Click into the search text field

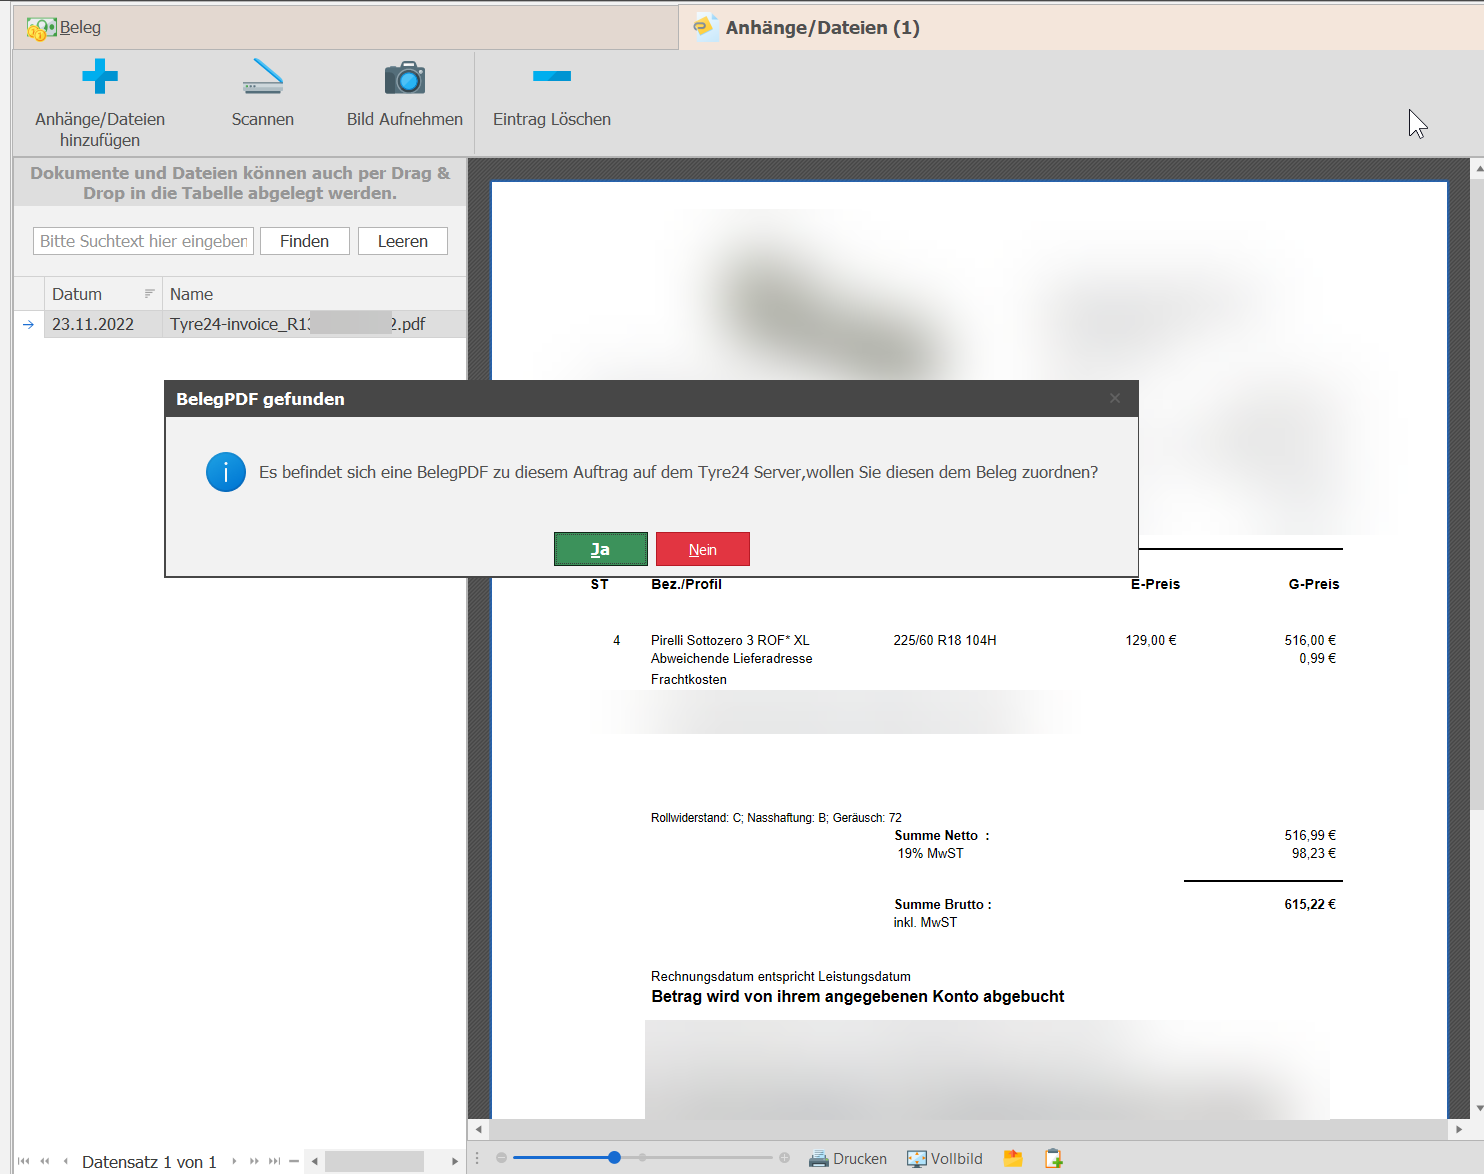point(143,241)
